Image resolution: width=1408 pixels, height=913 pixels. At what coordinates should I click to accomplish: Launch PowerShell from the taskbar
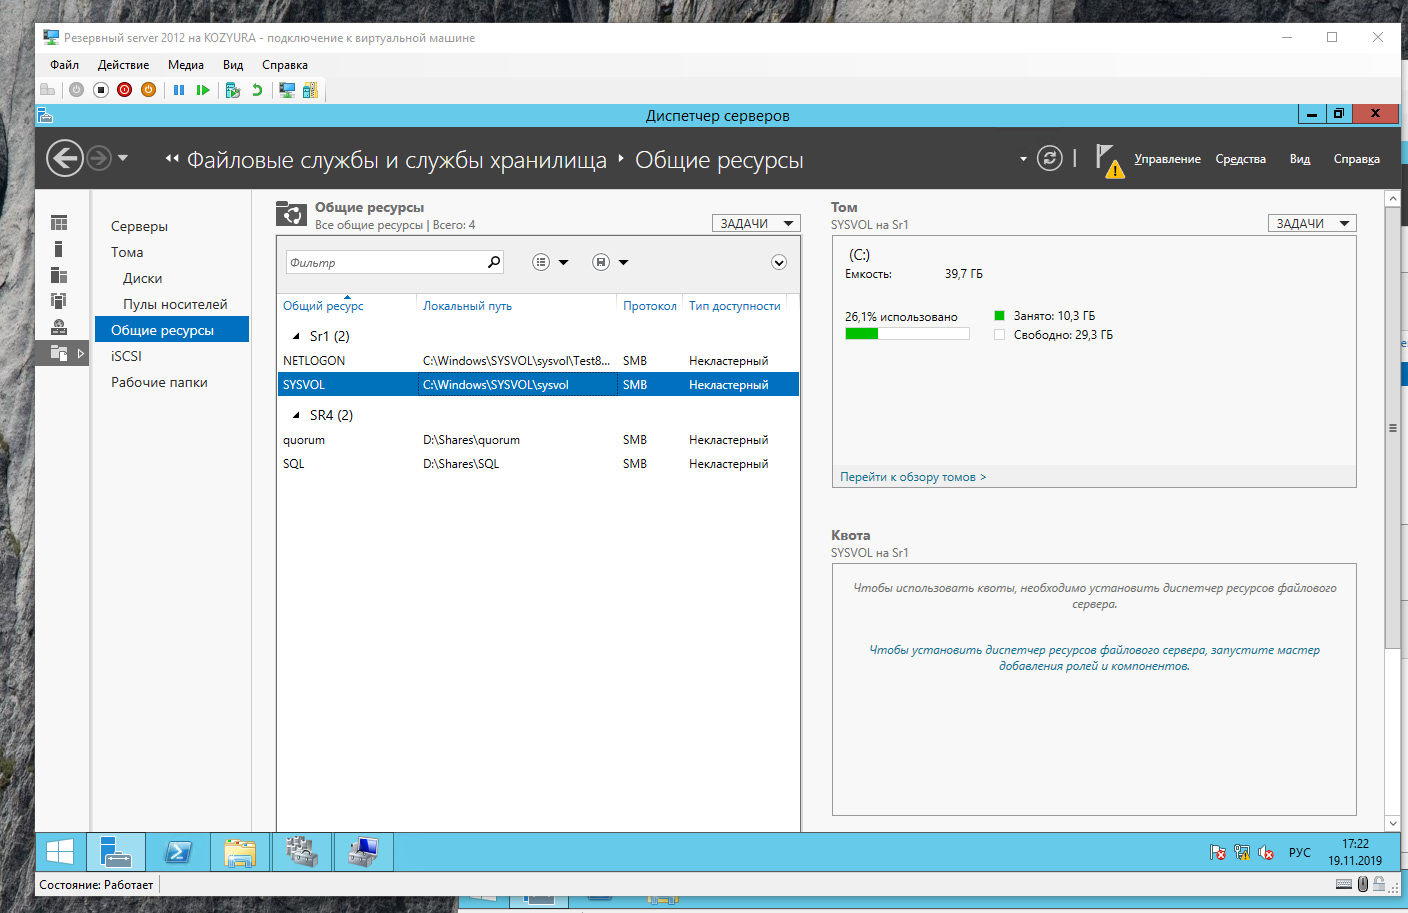pos(178,852)
